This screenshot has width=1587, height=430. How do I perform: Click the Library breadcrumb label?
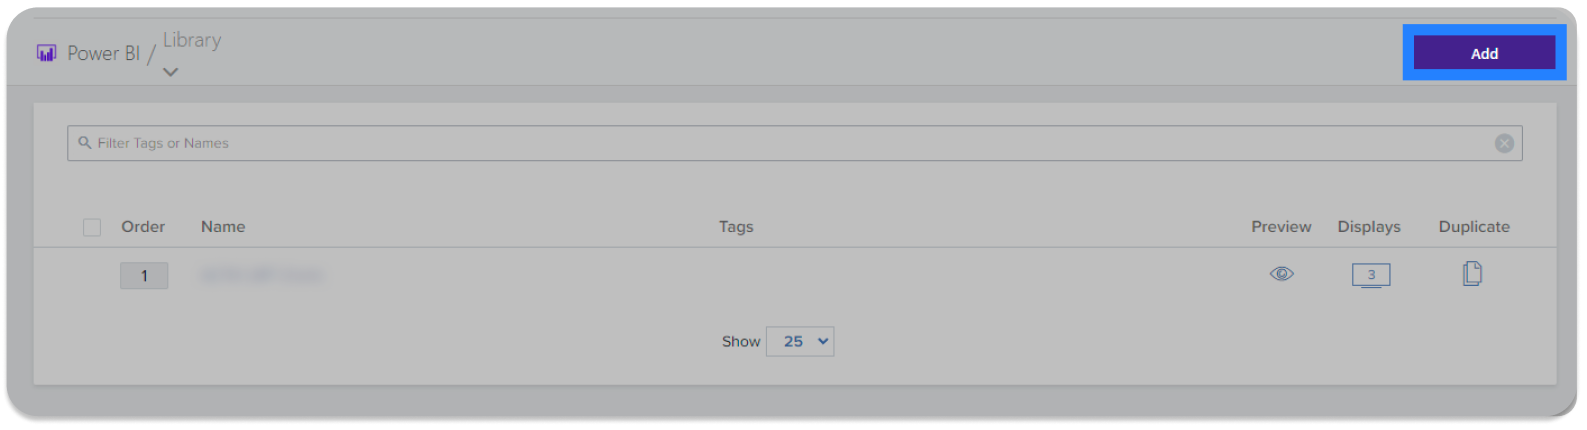(x=192, y=40)
